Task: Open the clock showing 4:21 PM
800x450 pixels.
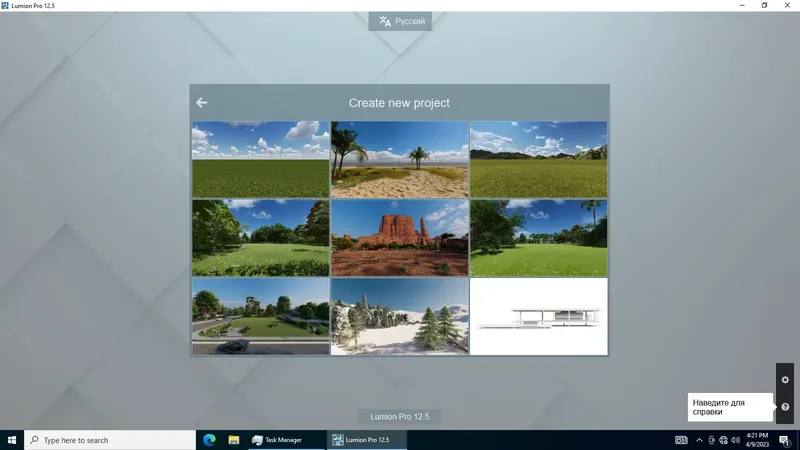Action: [x=757, y=440]
